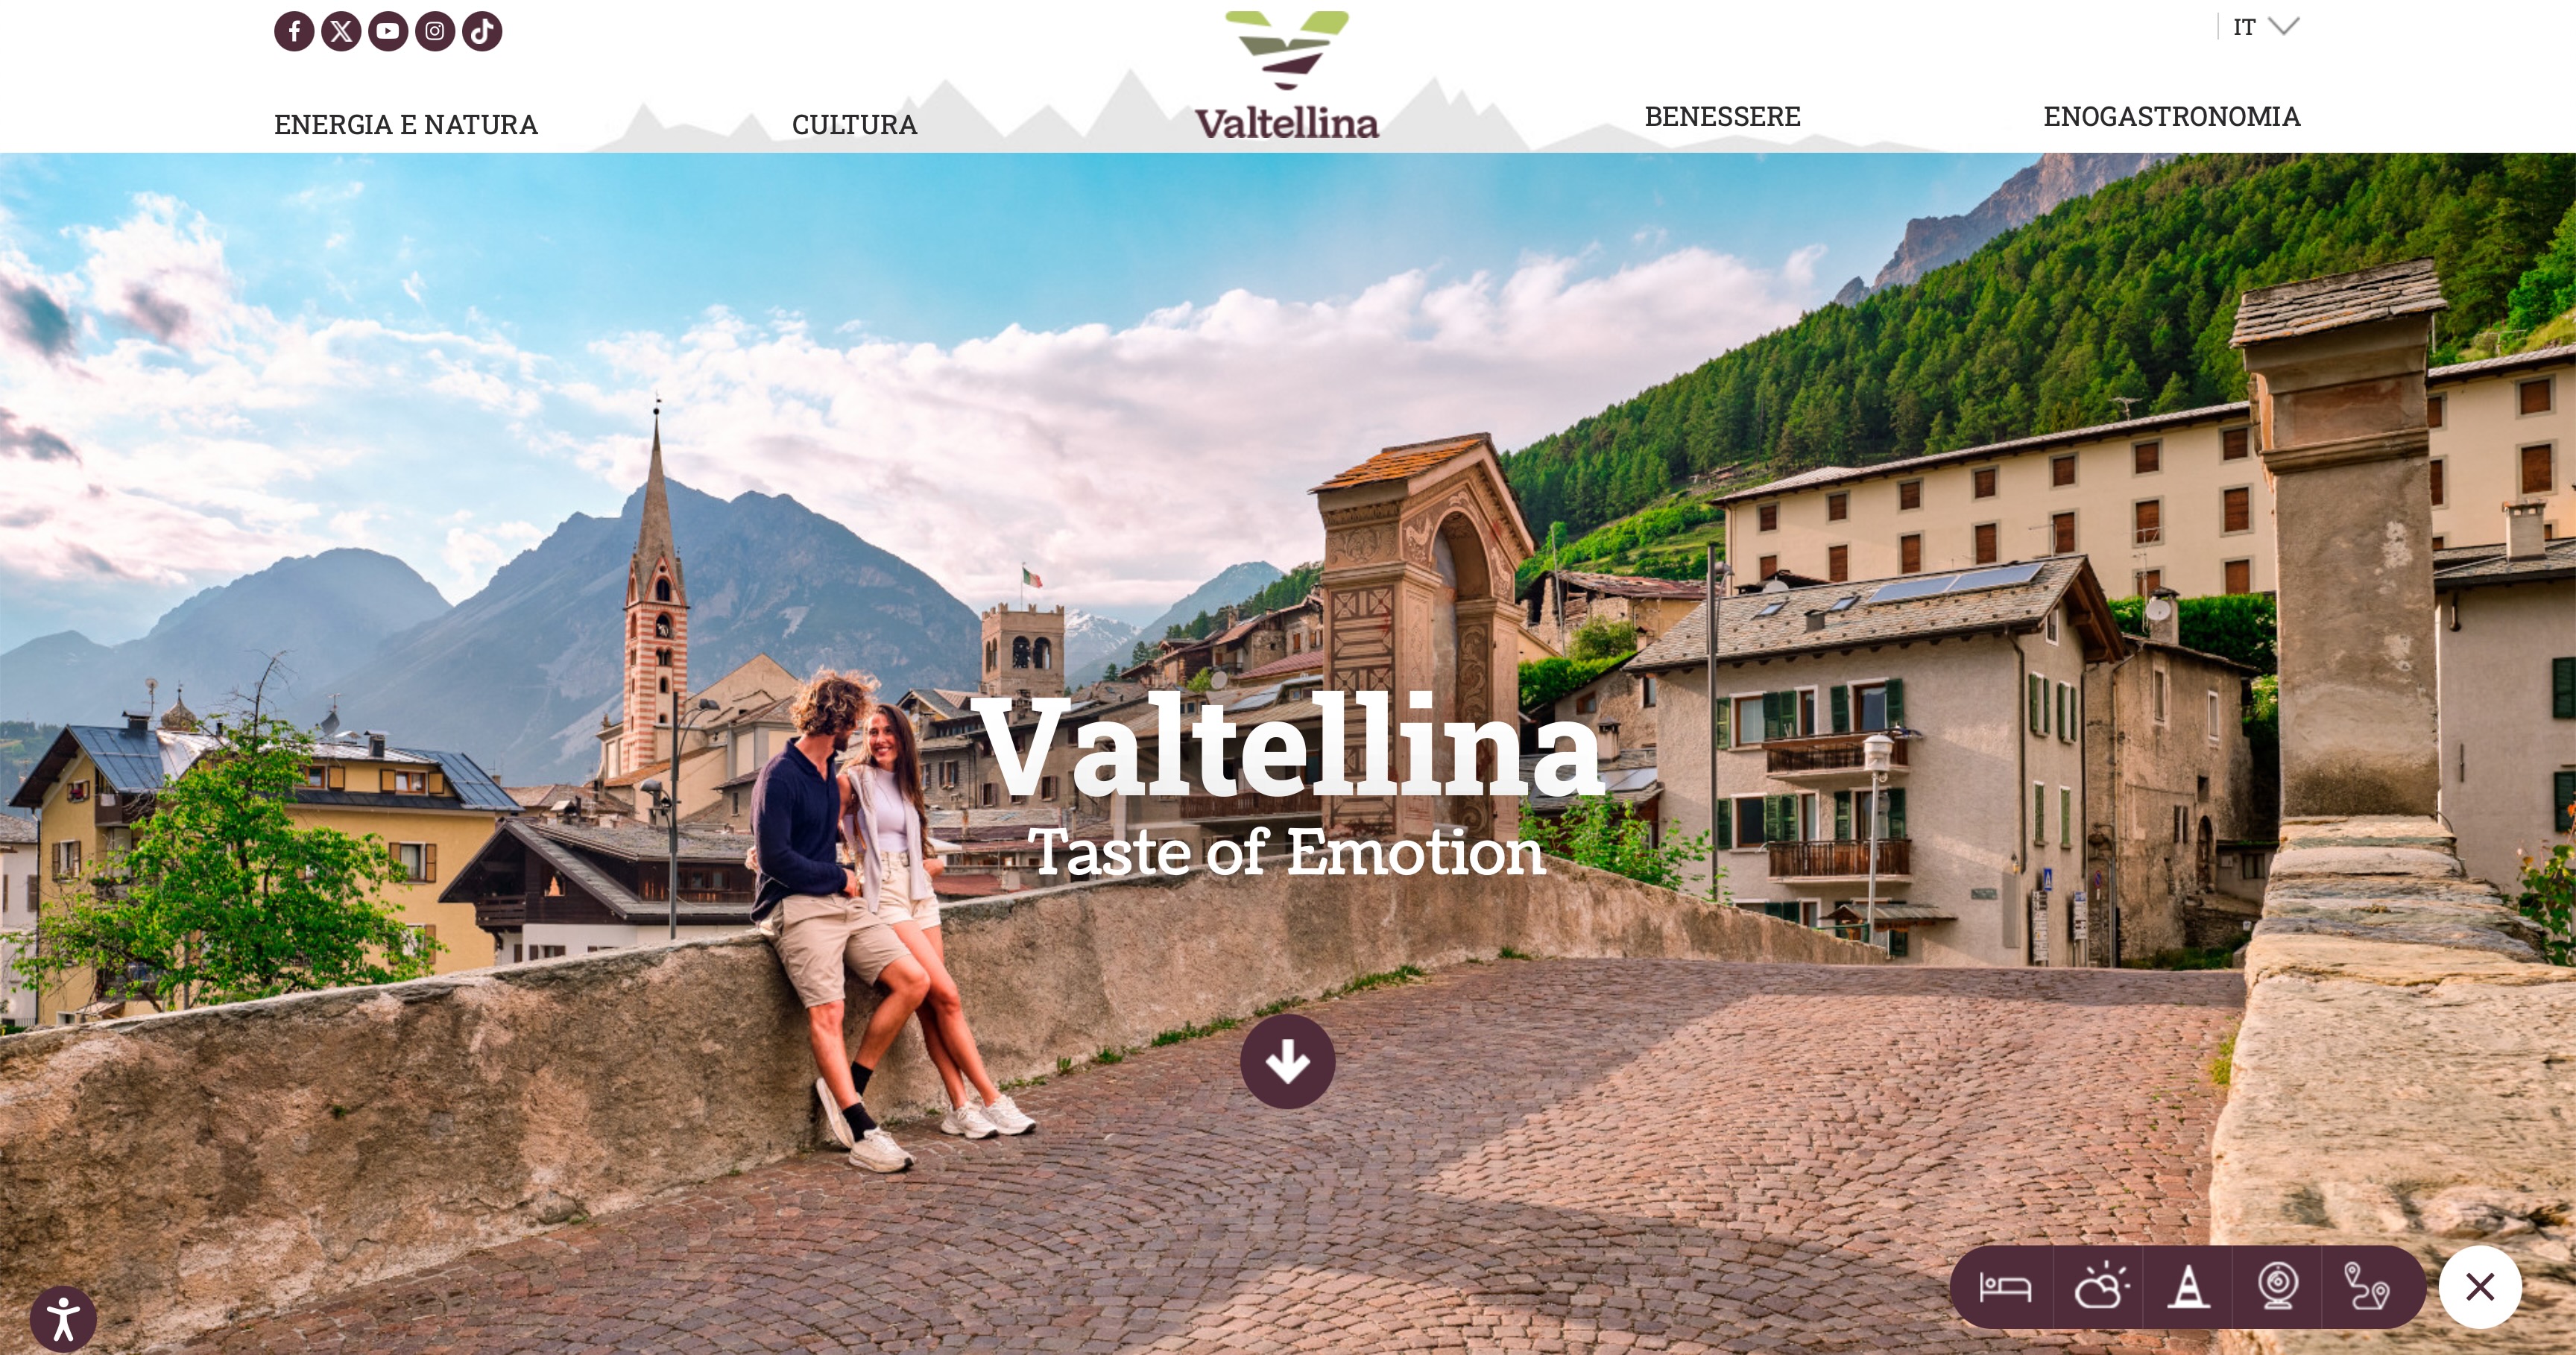
Task: Open the ENOGASTRONOMIA menu
Action: point(2172,117)
